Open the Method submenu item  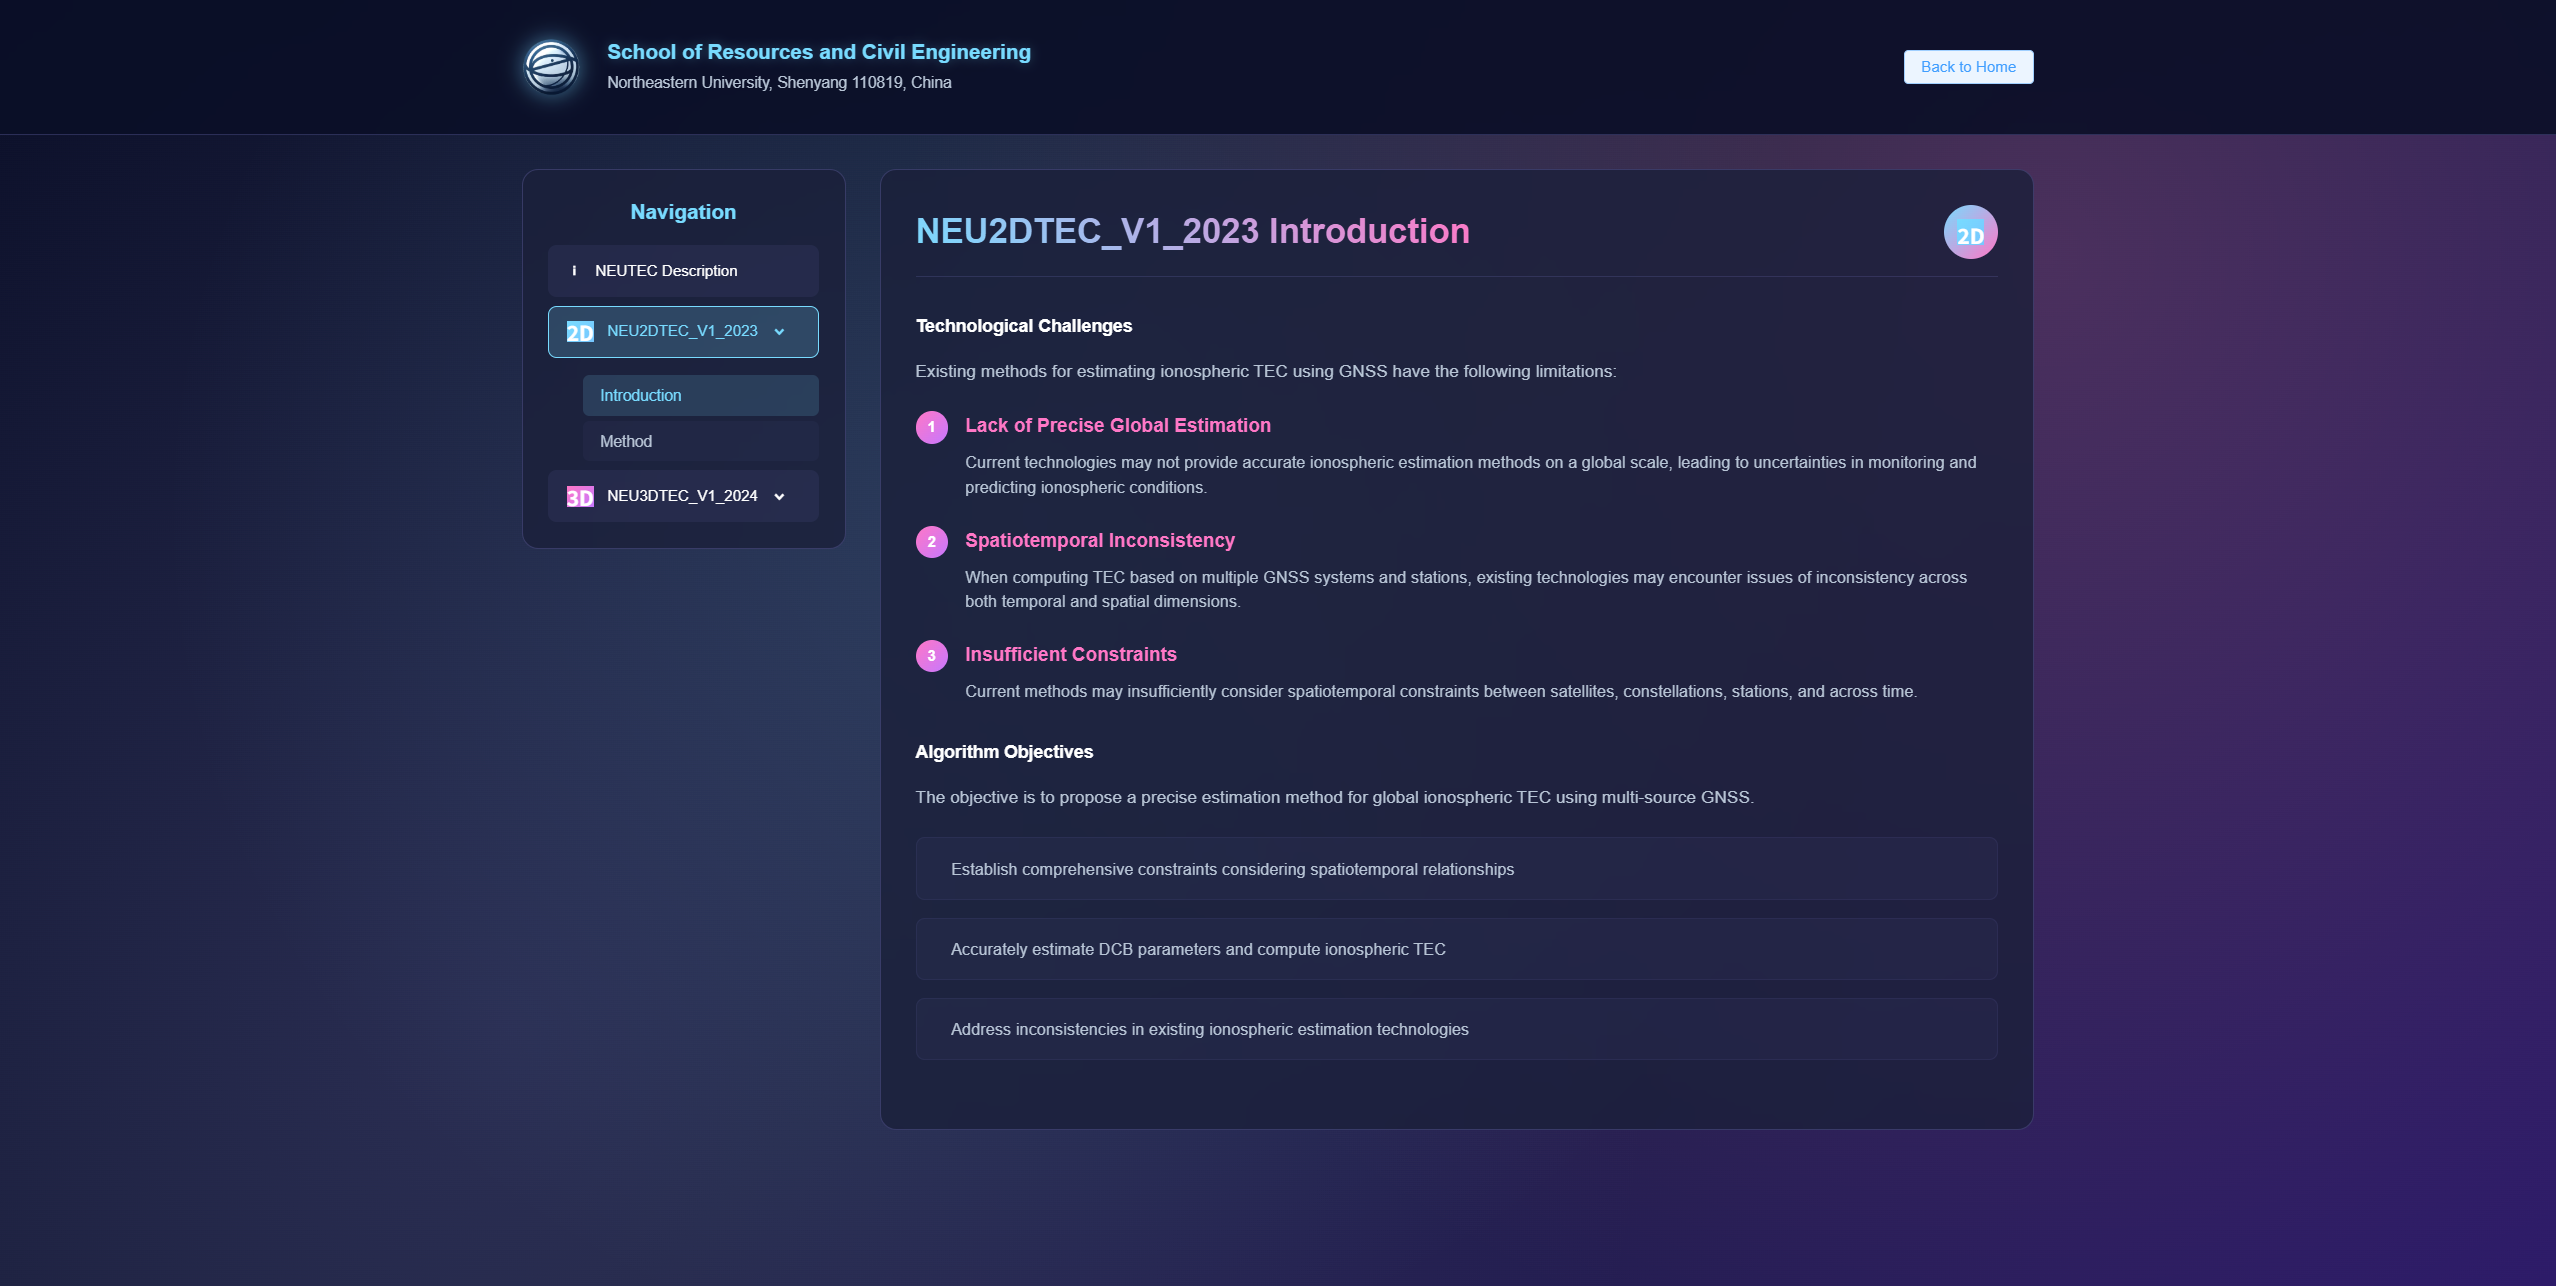point(700,441)
